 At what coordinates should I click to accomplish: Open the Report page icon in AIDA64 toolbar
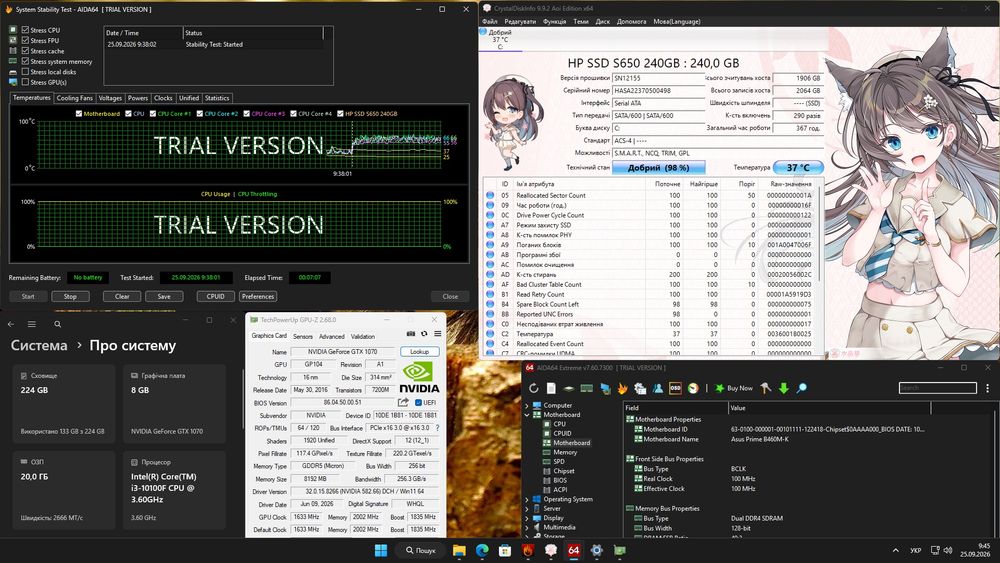[551, 388]
